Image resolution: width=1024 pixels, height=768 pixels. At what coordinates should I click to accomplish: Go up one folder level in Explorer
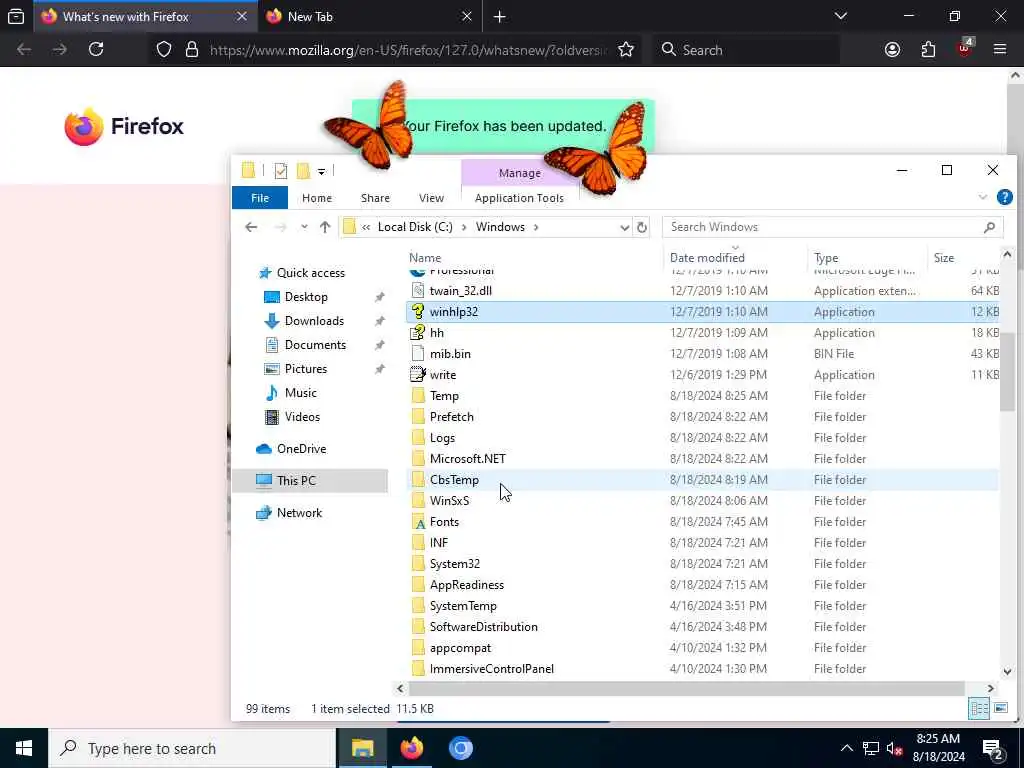pos(325,227)
